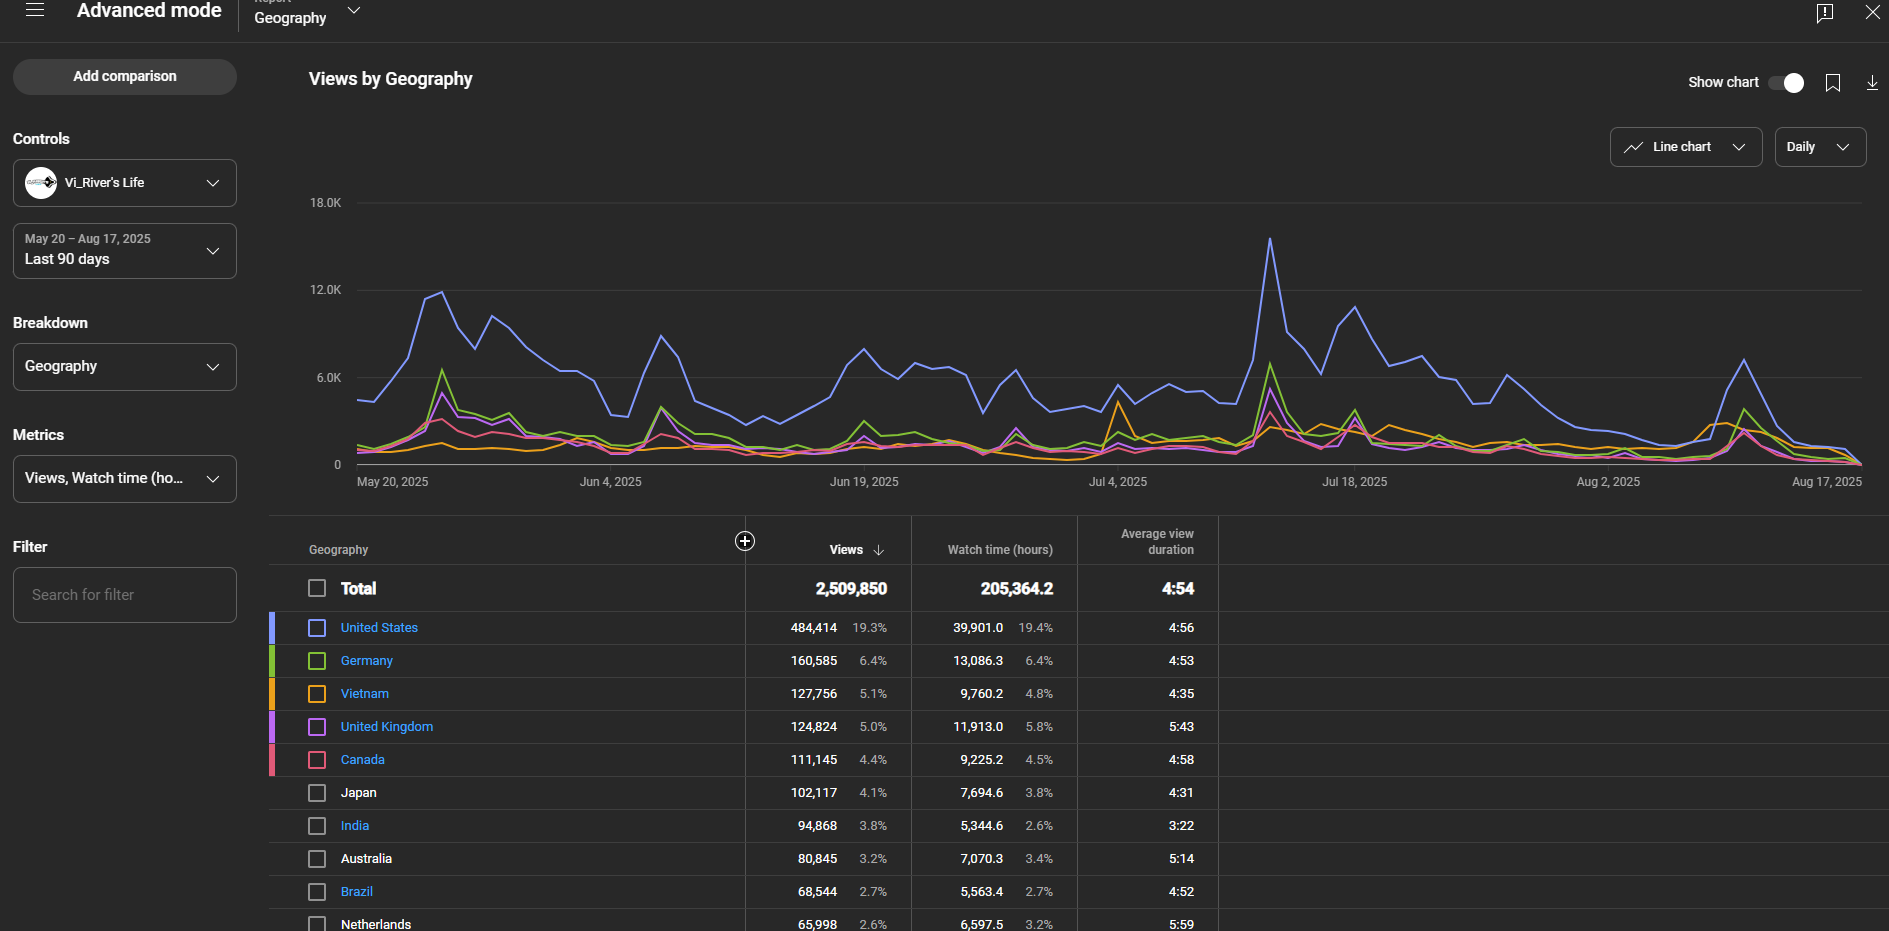Sort by the Views column header
Viewport: 1889px width, 931px height.
click(x=846, y=550)
